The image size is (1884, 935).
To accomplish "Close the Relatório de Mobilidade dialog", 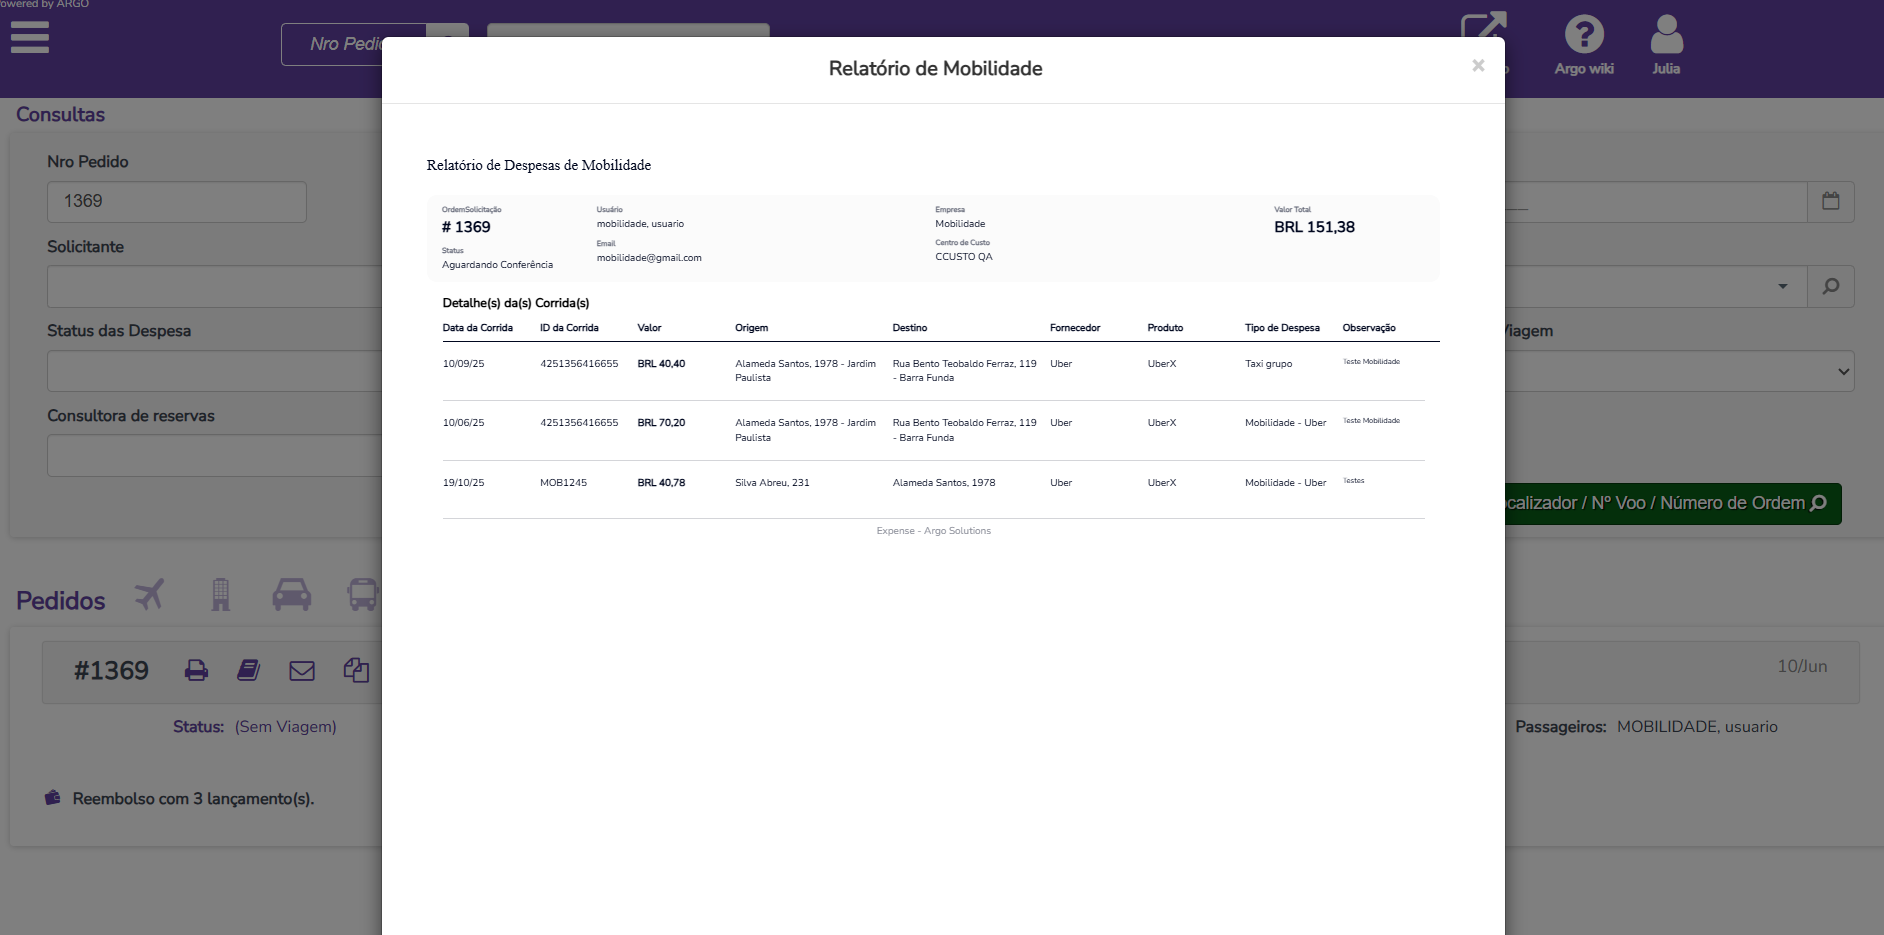I will pos(1478,66).
